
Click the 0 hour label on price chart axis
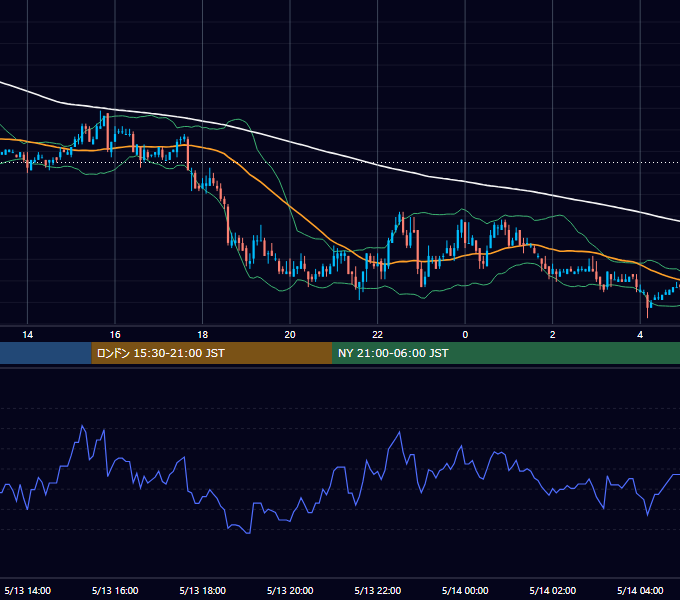465,335
